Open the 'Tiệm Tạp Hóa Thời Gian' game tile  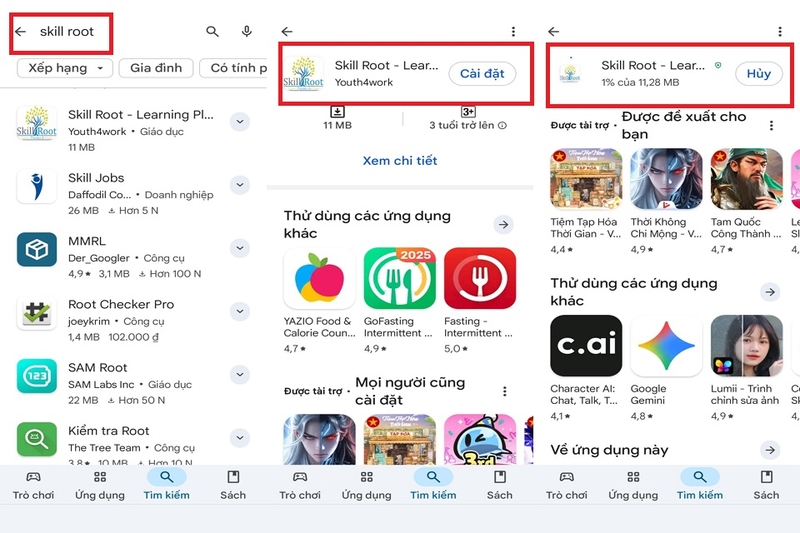pos(586,201)
